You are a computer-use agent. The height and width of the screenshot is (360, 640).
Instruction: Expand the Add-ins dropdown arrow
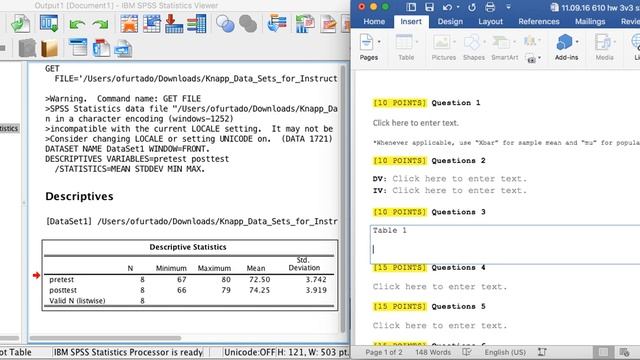pyautogui.click(x=577, y=42)
